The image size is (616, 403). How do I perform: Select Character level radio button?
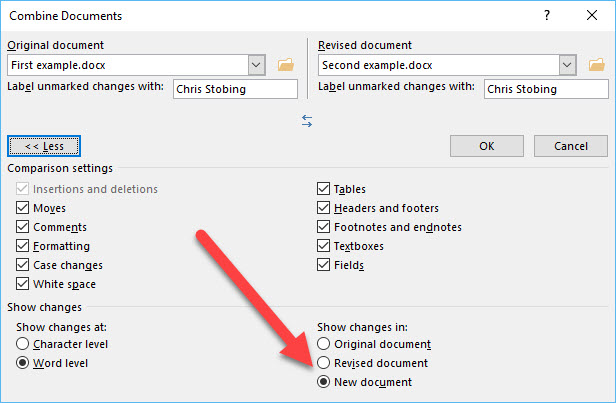point(23,344)
